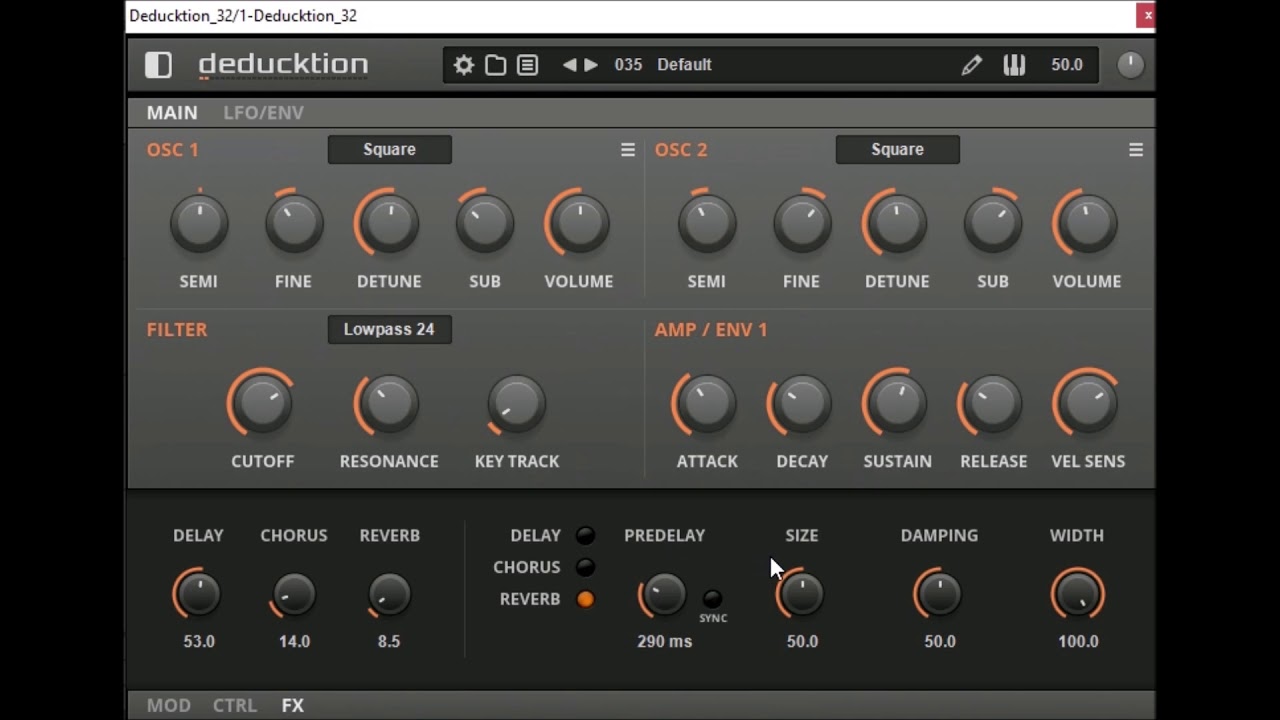Open the preset list icon

528,65
